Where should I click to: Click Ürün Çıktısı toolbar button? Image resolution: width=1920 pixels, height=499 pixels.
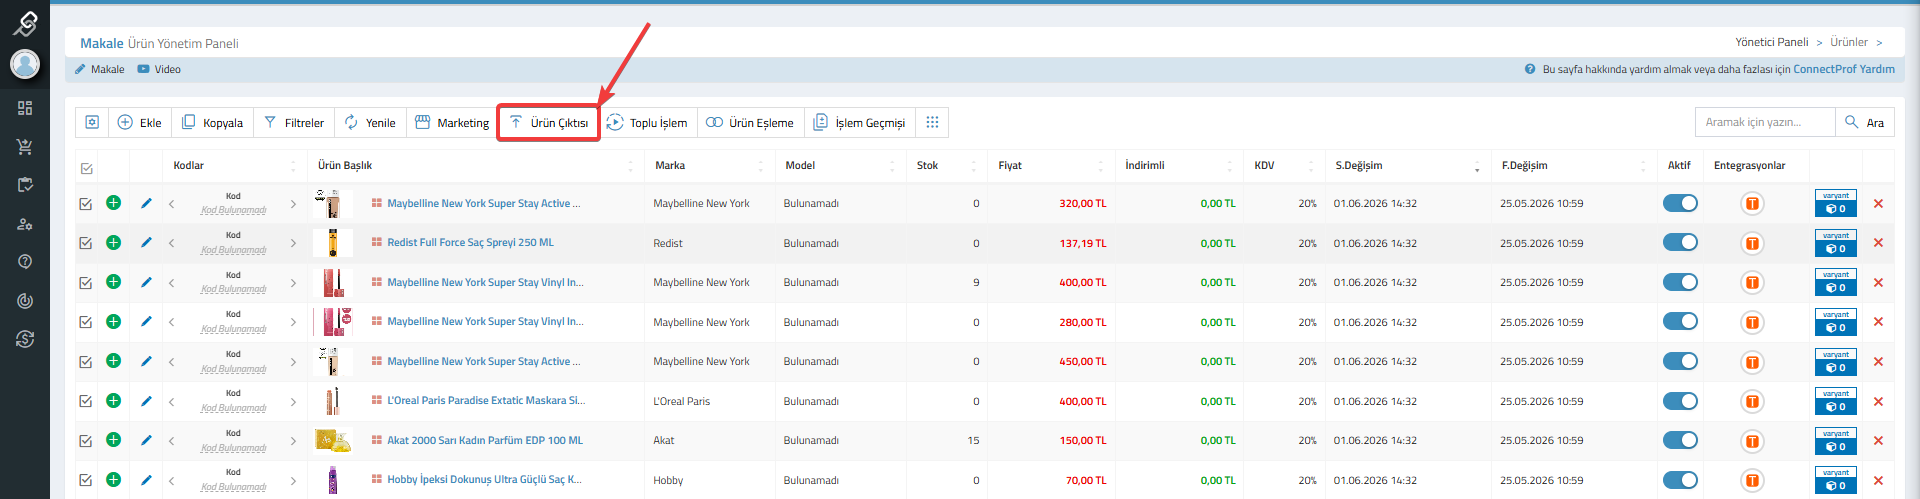tap(549, 122)
